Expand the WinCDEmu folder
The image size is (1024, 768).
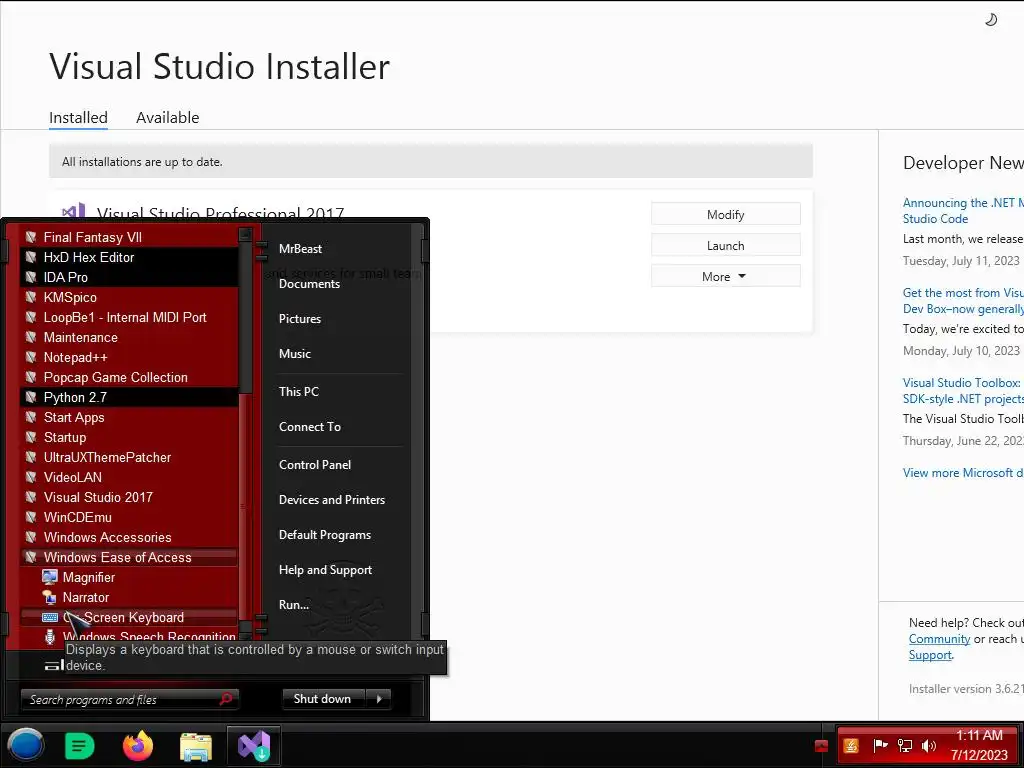129,517
